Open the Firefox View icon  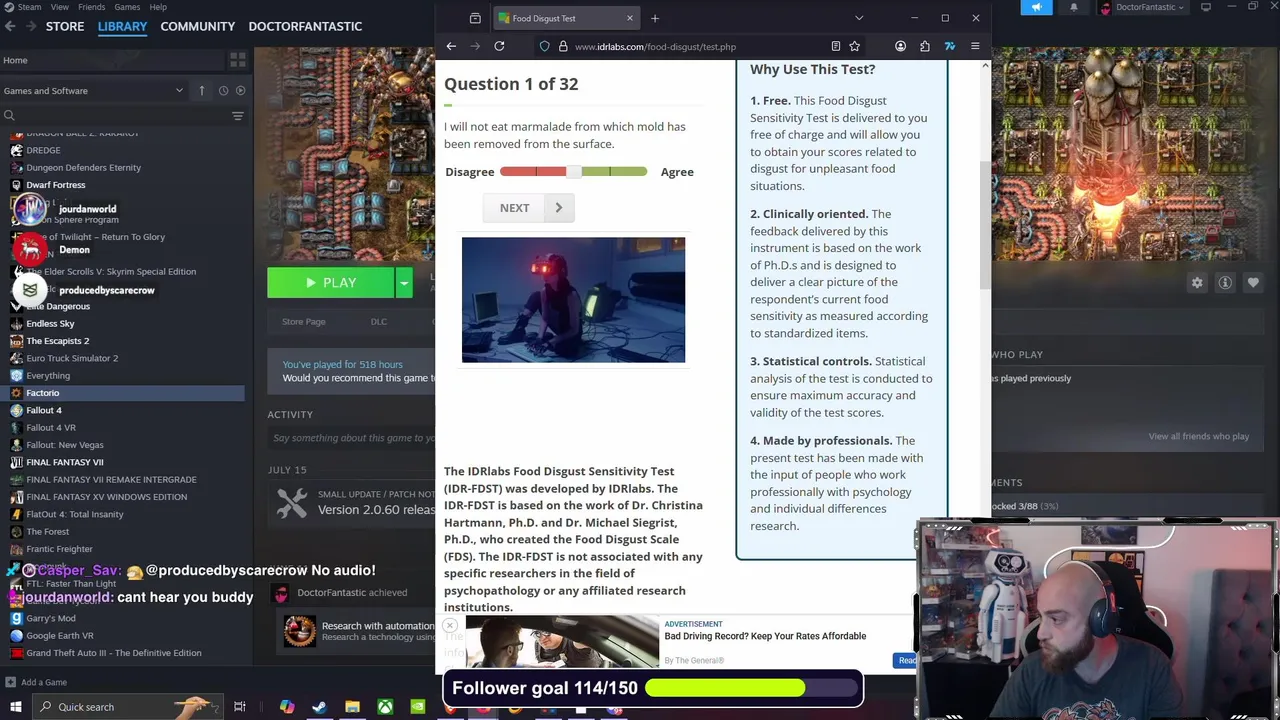[x=475, y=18]
